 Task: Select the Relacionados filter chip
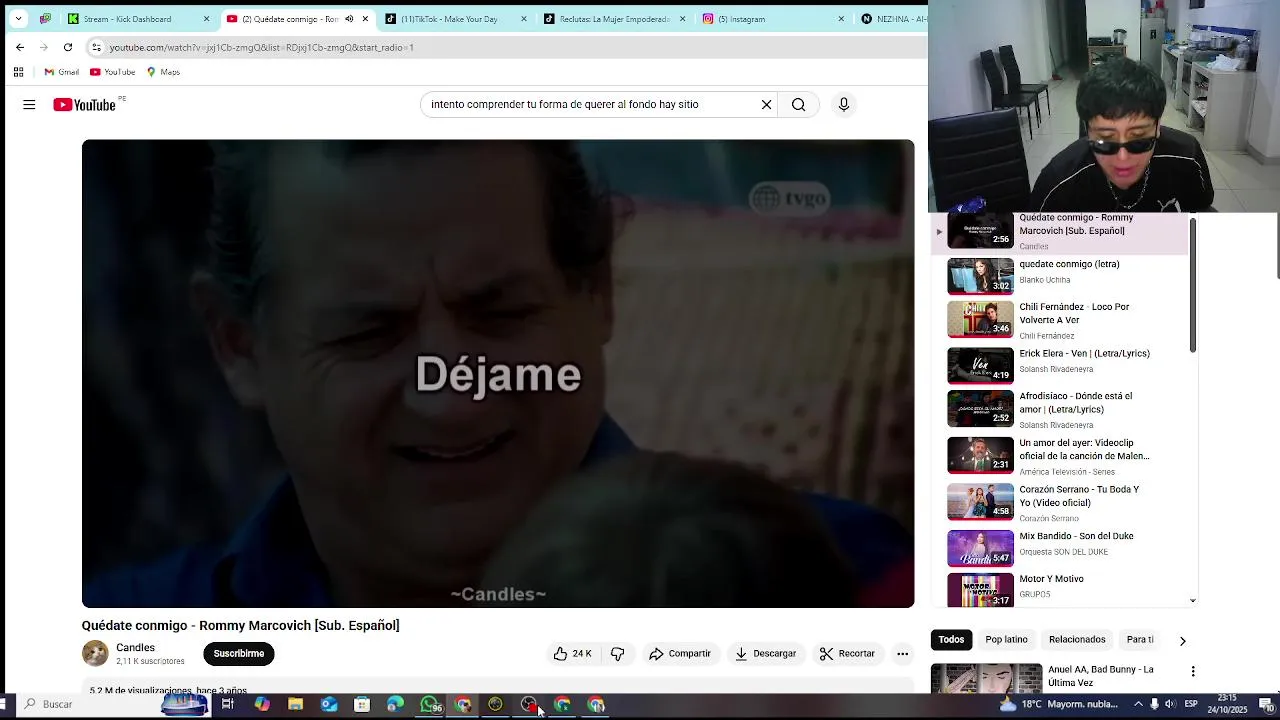pos(1077,640)
